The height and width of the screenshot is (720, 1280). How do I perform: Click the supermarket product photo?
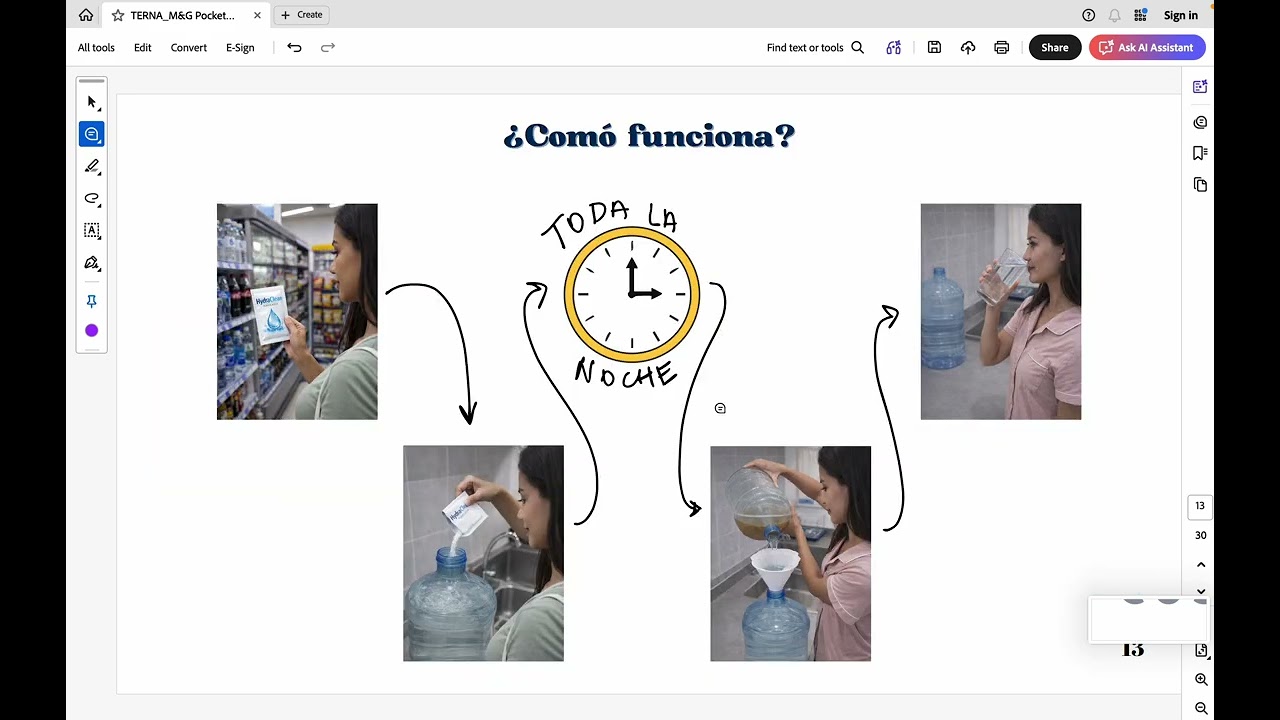click(297, 311)
